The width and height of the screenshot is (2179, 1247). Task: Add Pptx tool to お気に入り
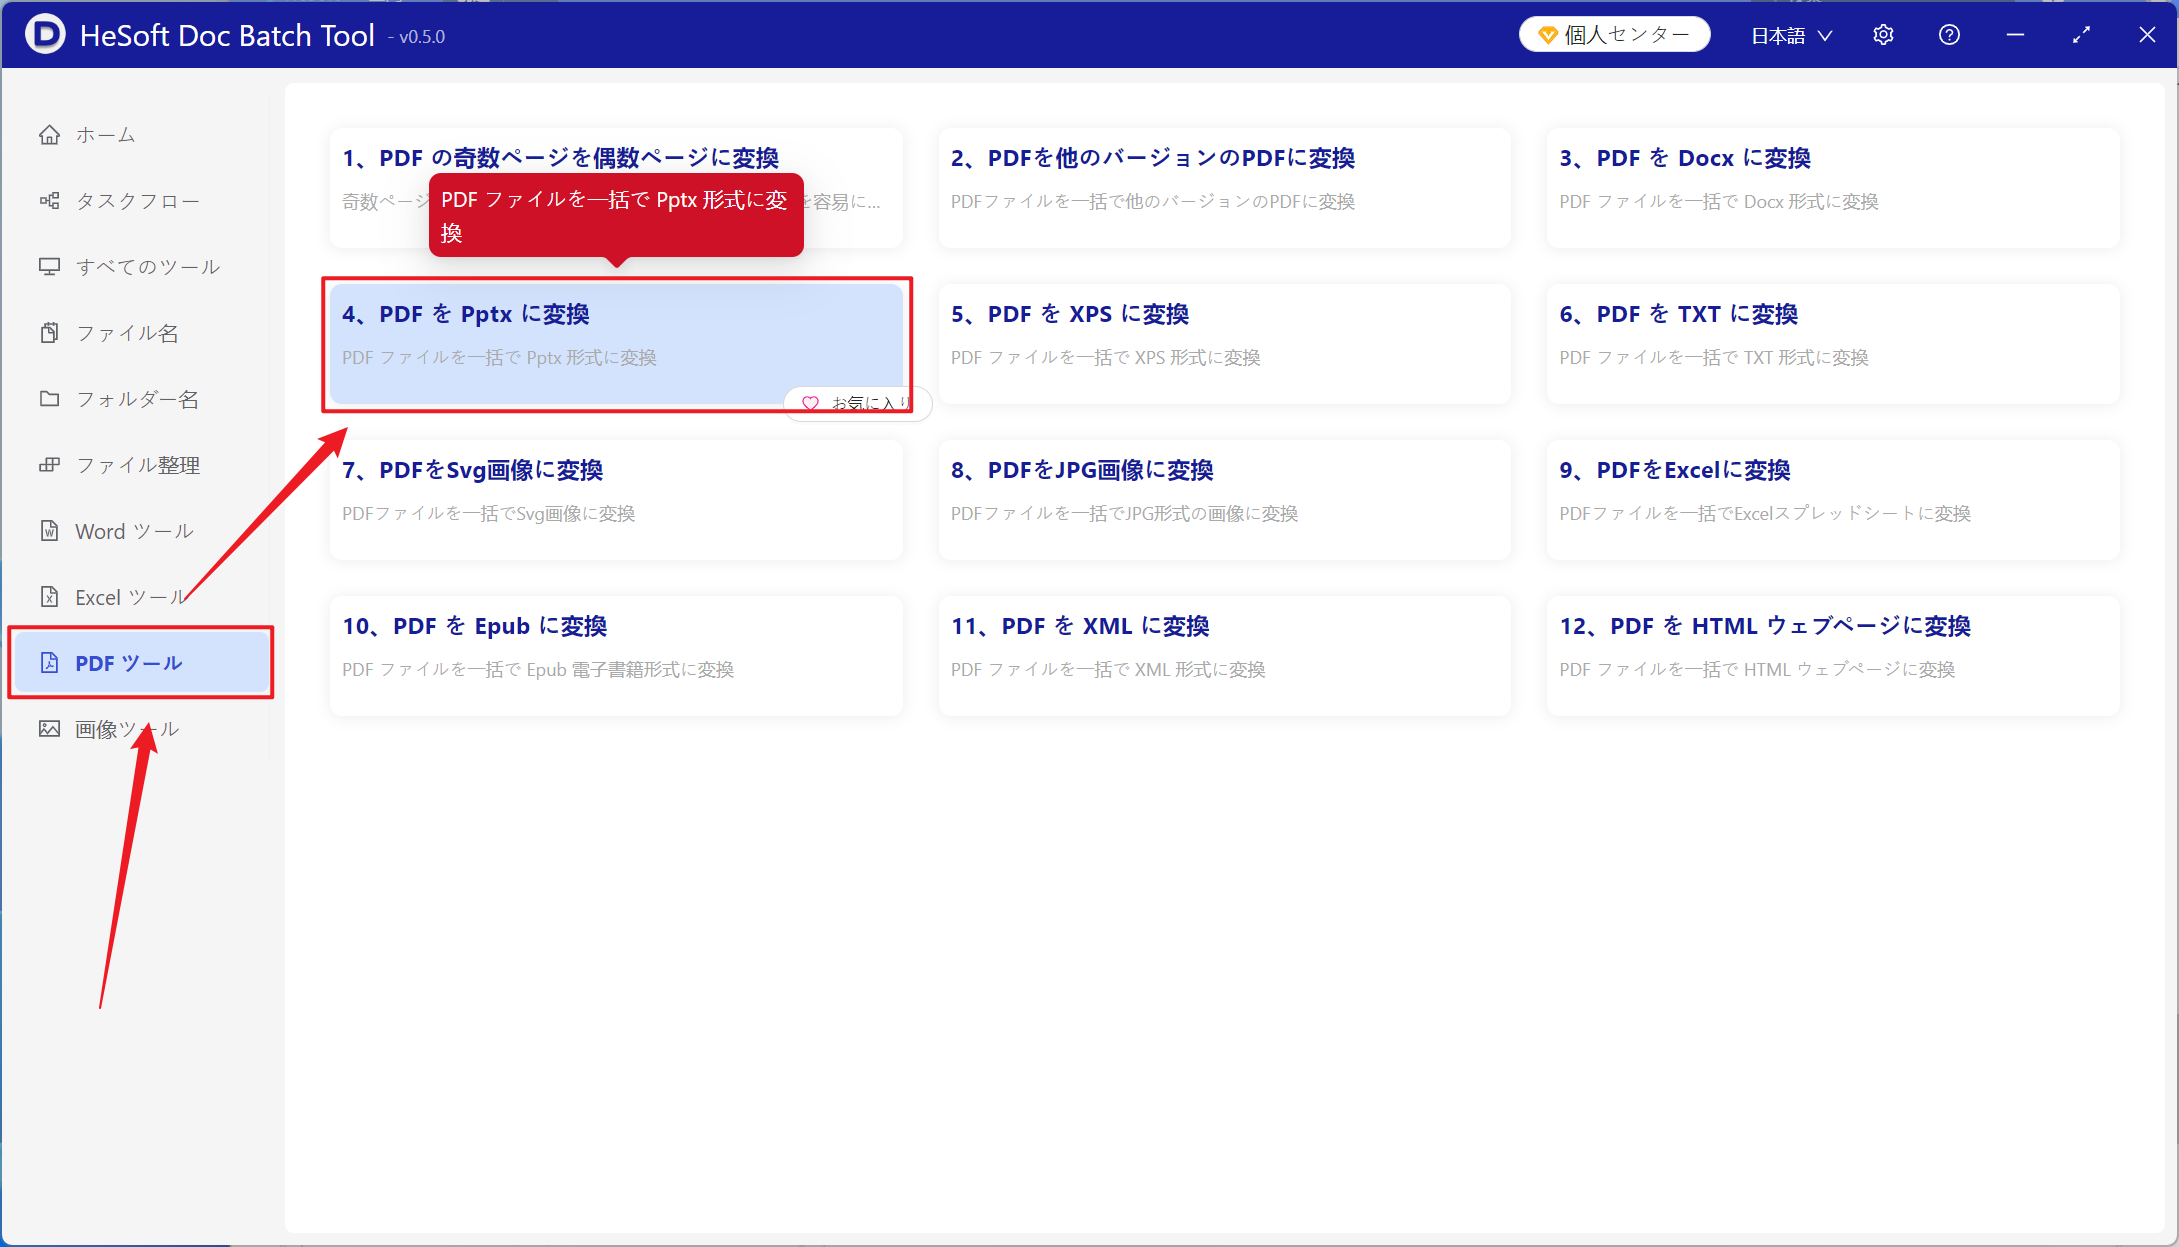point(858,403)
